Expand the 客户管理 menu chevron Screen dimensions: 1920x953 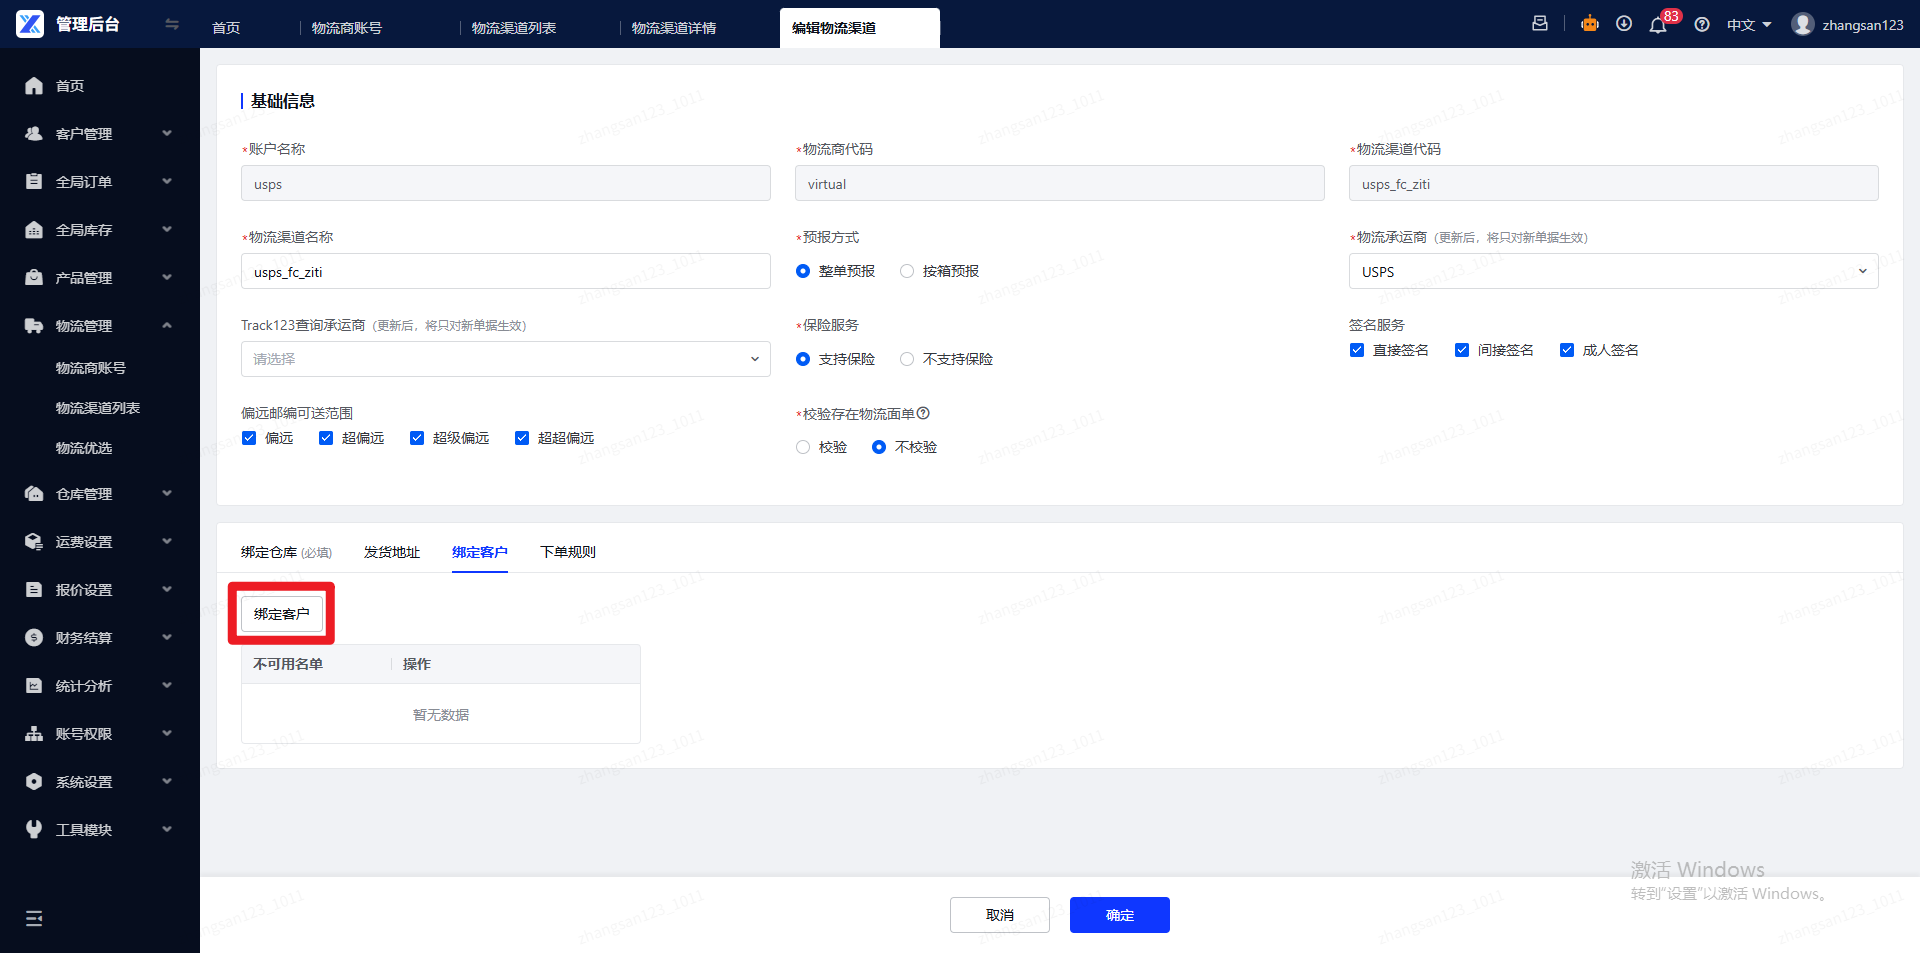(x=167, y=133)
